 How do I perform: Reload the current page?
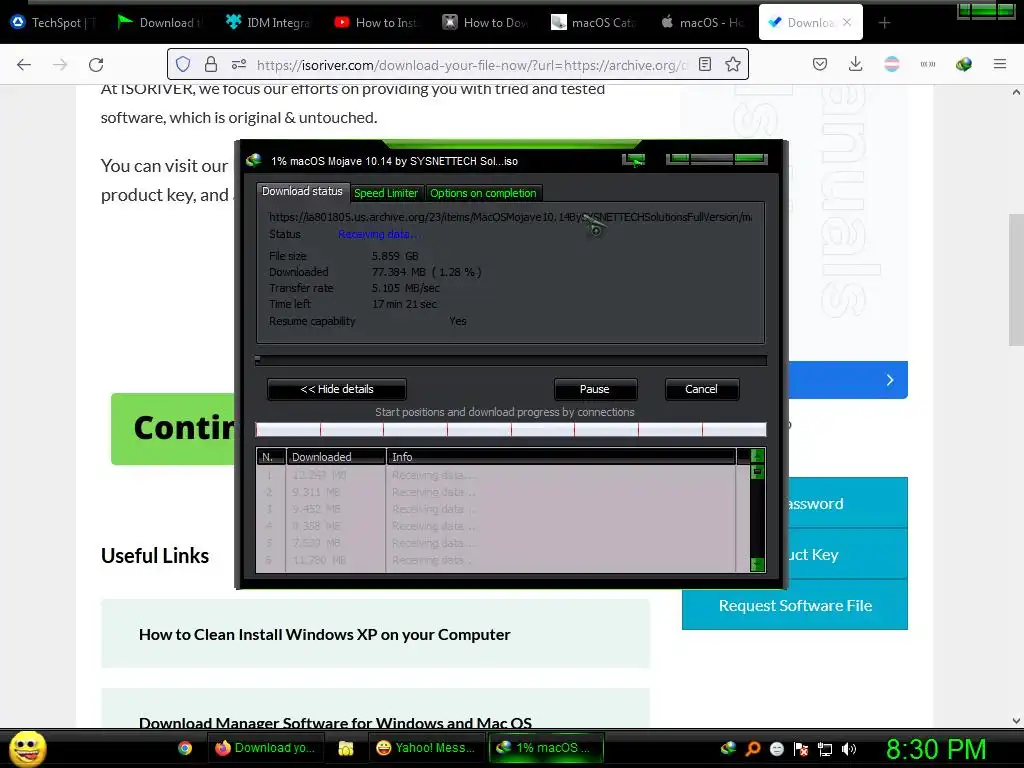click(96, 65)
